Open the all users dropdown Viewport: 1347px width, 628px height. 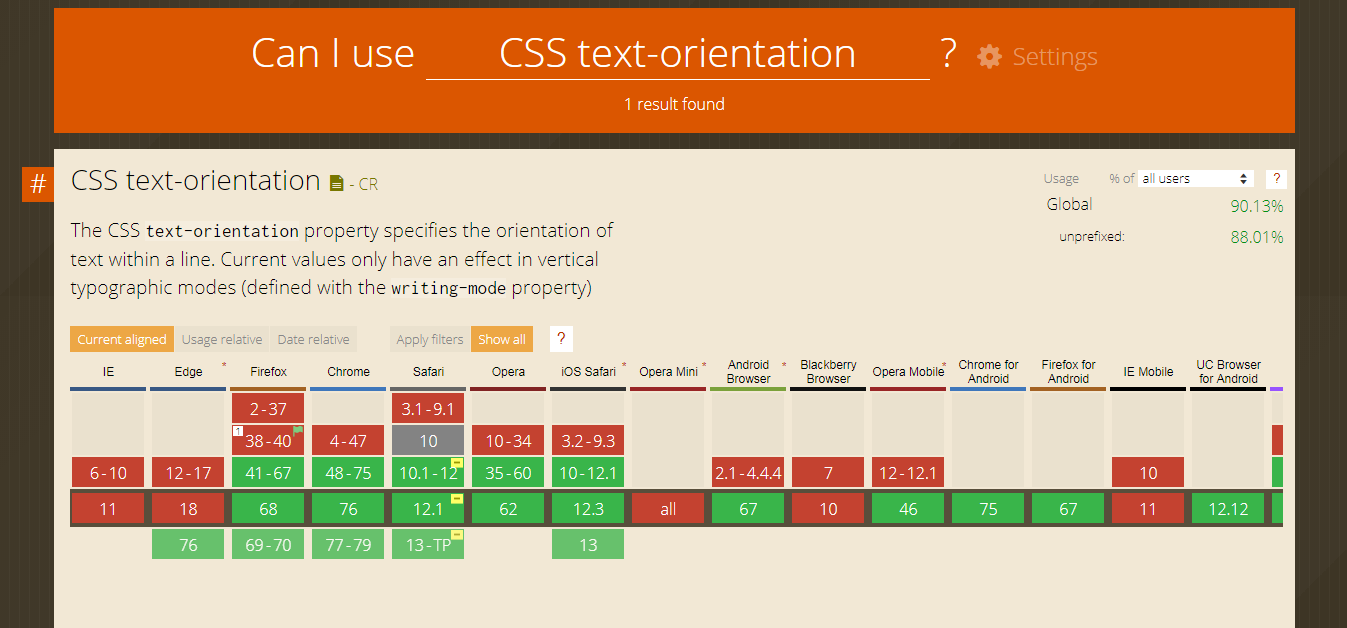pos(1196,178)
